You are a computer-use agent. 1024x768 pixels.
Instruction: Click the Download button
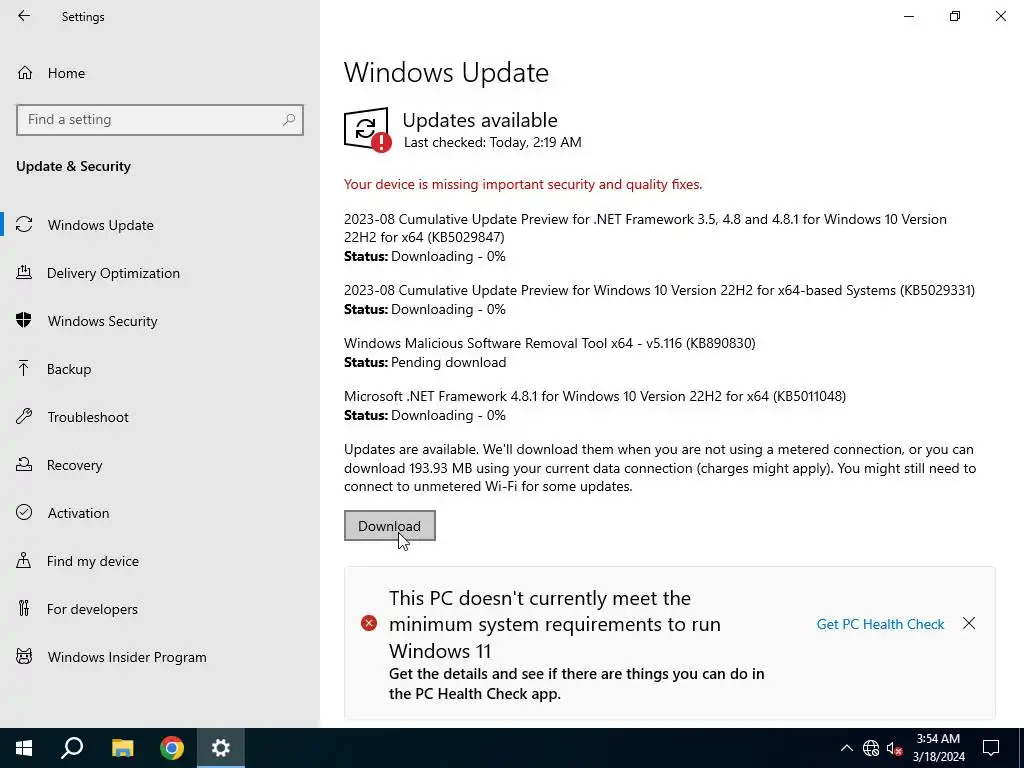[x=390, y=526]
